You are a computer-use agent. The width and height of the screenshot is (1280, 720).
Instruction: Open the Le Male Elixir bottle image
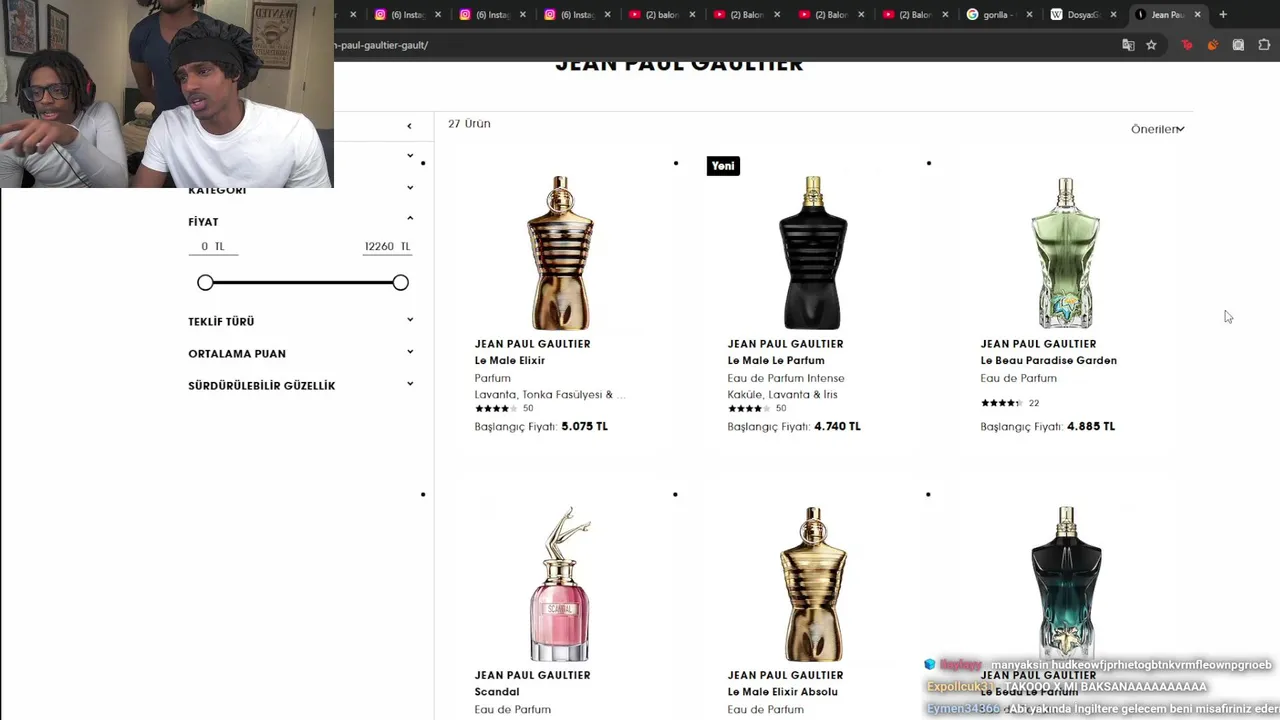[x=560, y=253]
